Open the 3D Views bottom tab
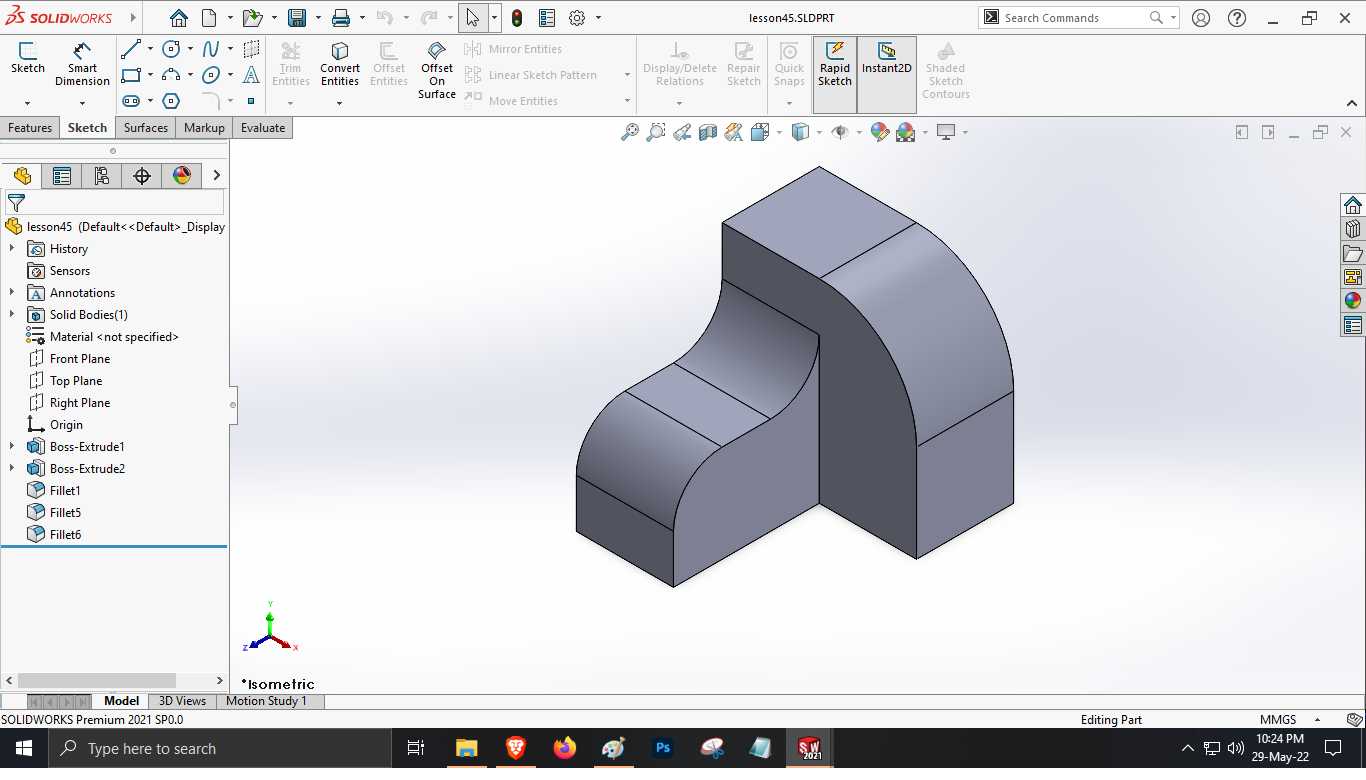This screenshot has height=780, width=1366. 182,701
